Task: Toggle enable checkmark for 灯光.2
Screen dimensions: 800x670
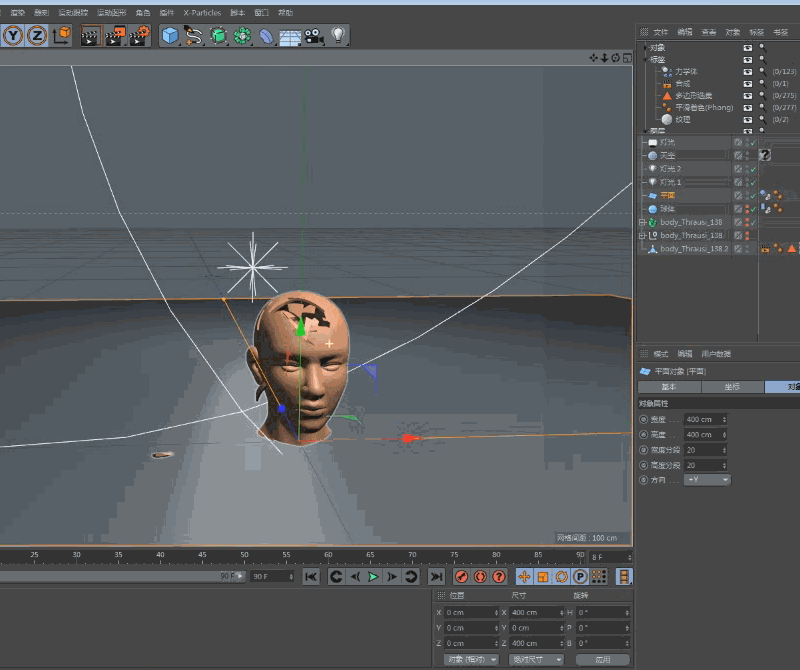Action: [753, 169]
